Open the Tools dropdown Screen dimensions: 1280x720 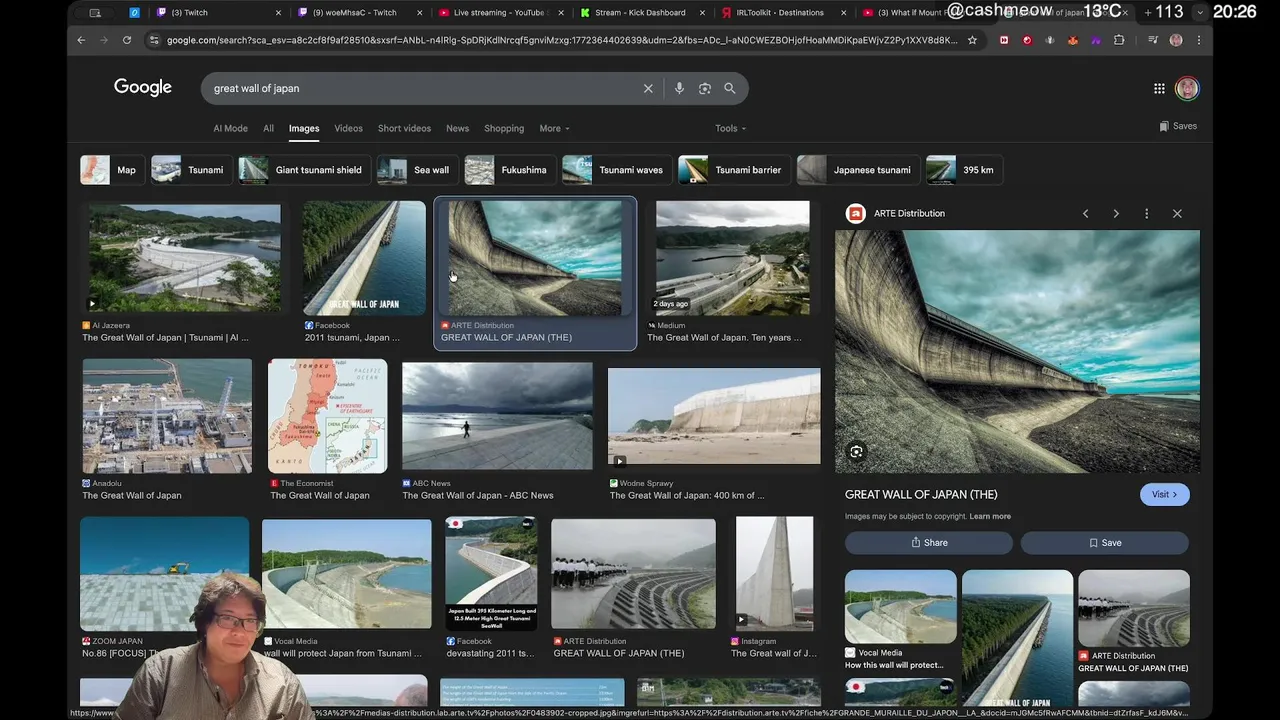click(x=730, y=128)
